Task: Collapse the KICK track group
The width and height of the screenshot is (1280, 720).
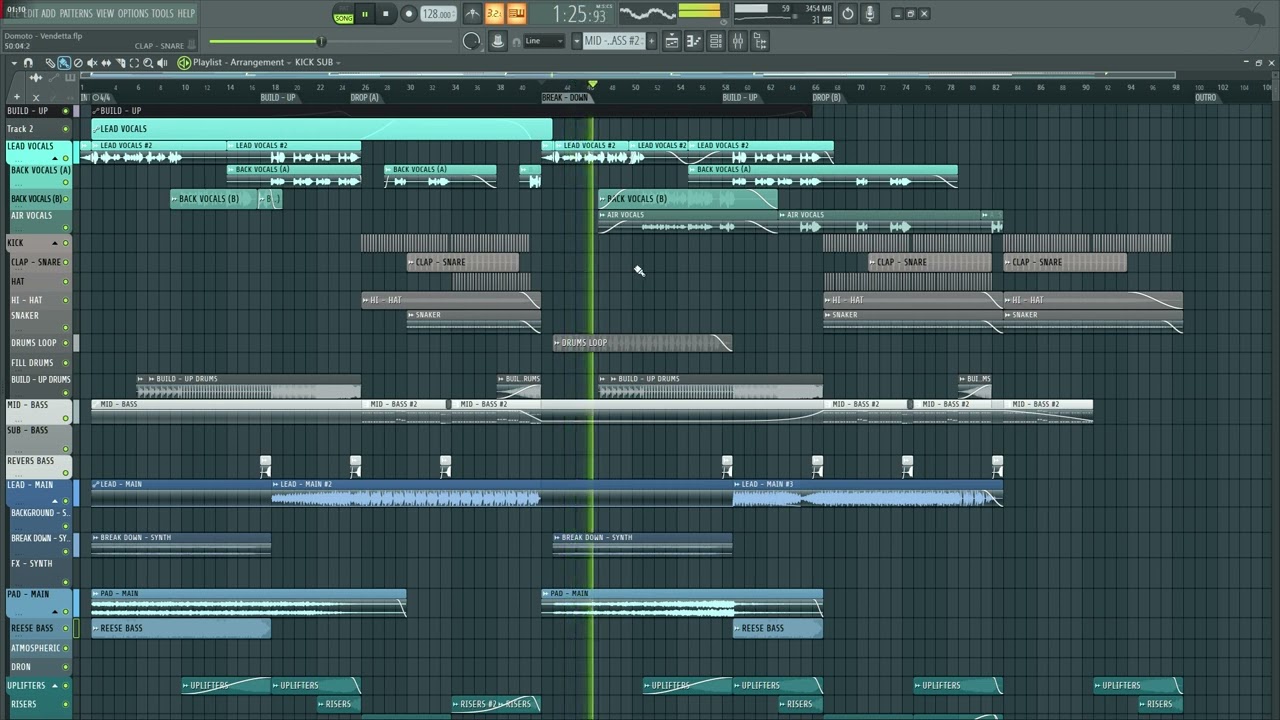Action: click(x=55, y=243)
